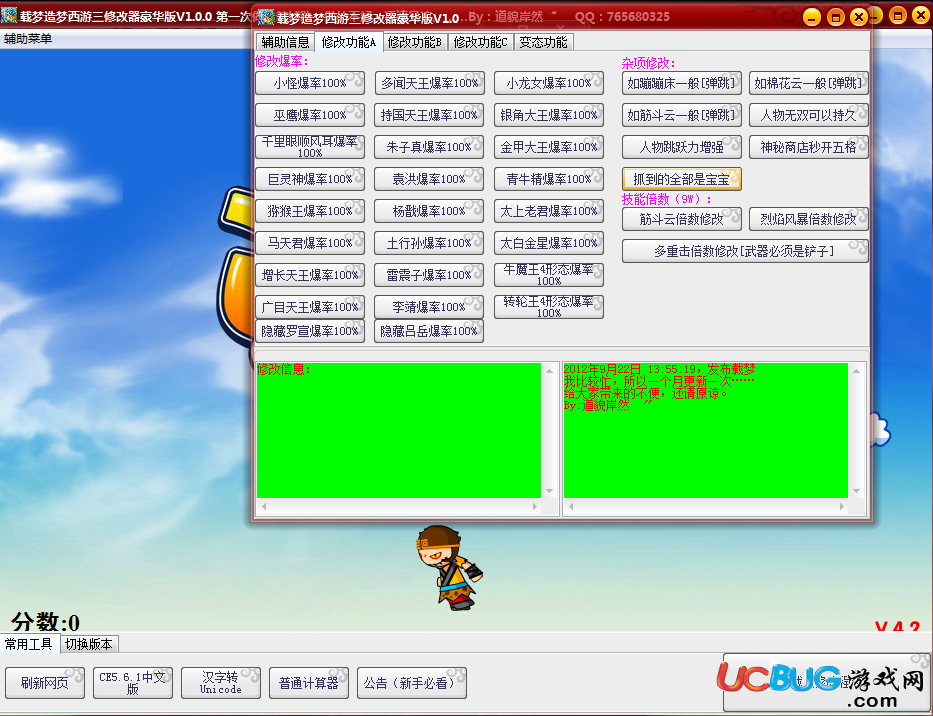Activate 银角大王爆率100%
The height and width of the screenshot is (716, 933).
(549, 115)
